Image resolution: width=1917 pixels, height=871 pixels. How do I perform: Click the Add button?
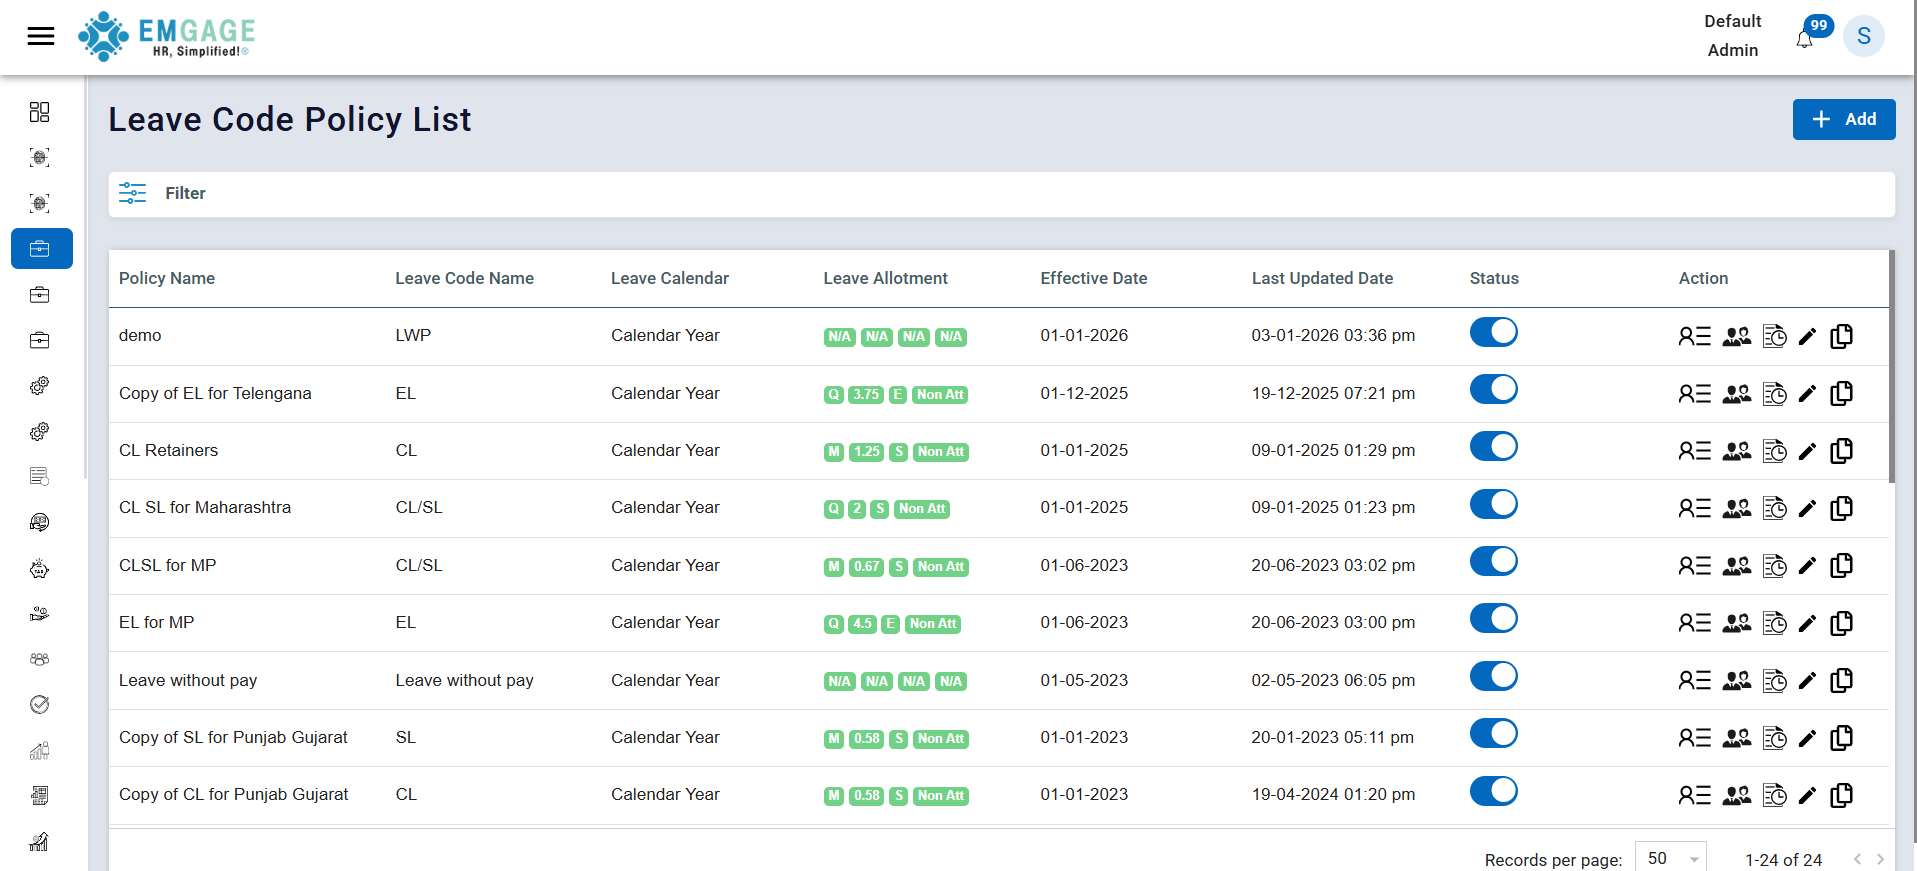(x=1843, y=119)
